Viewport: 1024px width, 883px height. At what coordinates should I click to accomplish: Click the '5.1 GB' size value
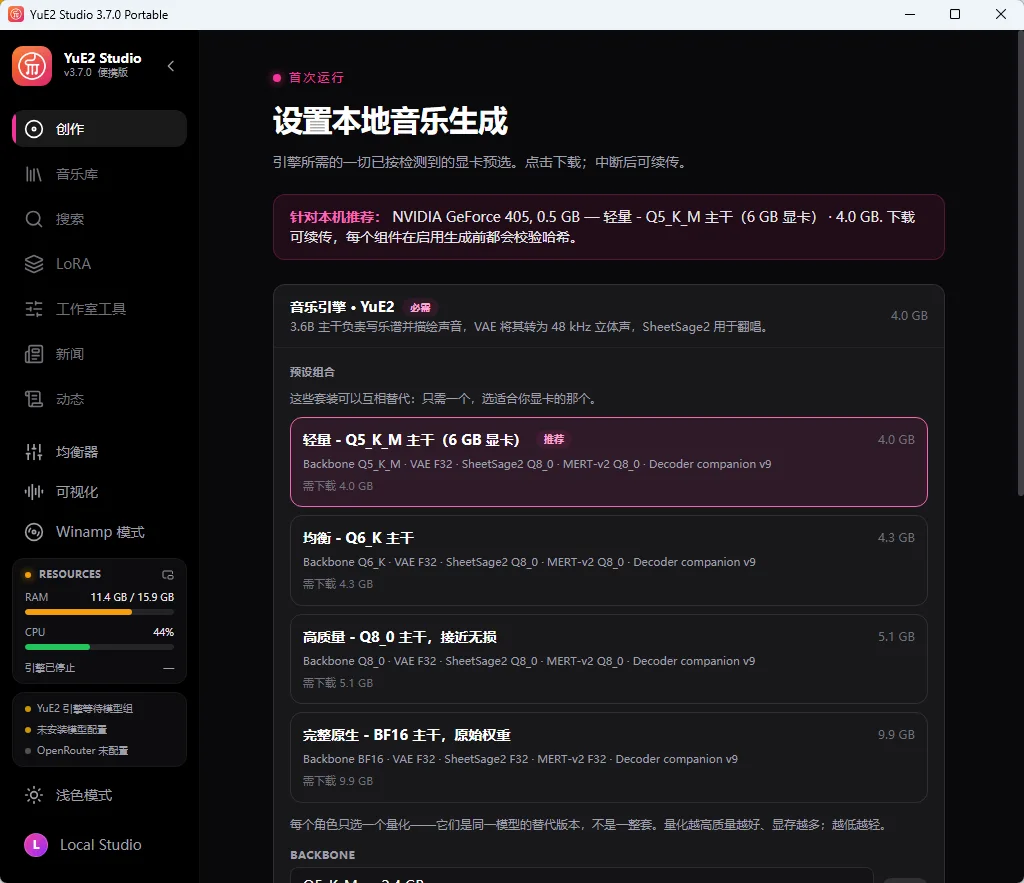(896, 637)
